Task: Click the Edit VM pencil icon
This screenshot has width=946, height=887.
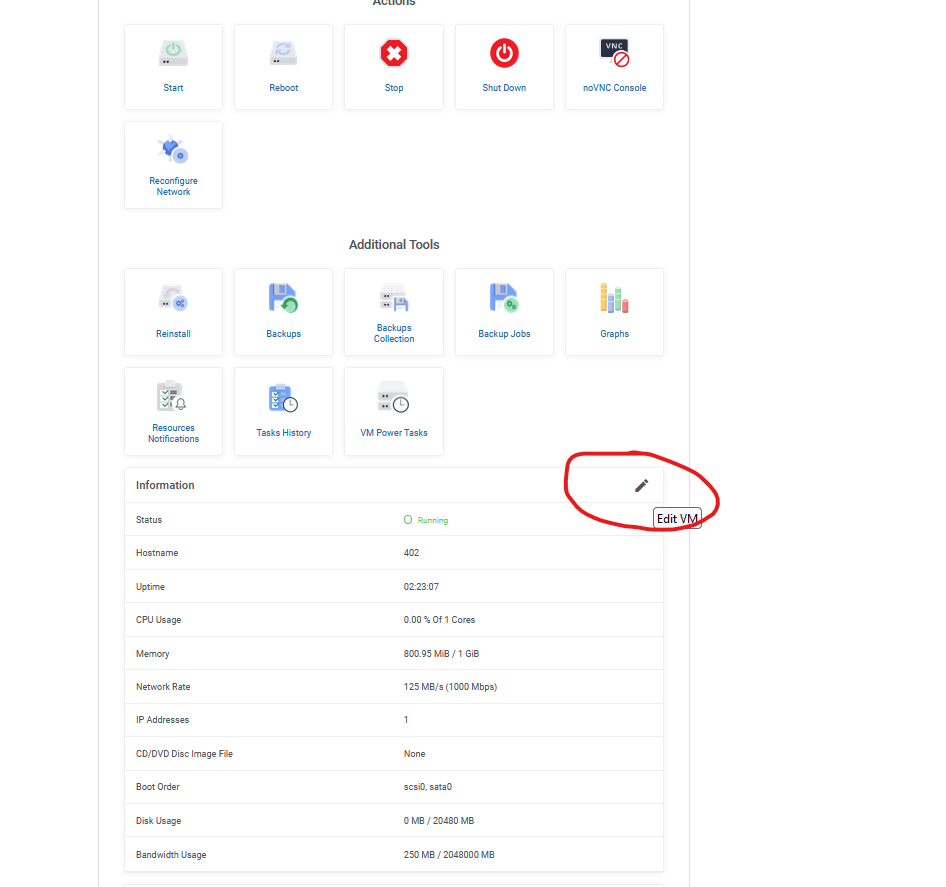Action: (x=641, y=485)
